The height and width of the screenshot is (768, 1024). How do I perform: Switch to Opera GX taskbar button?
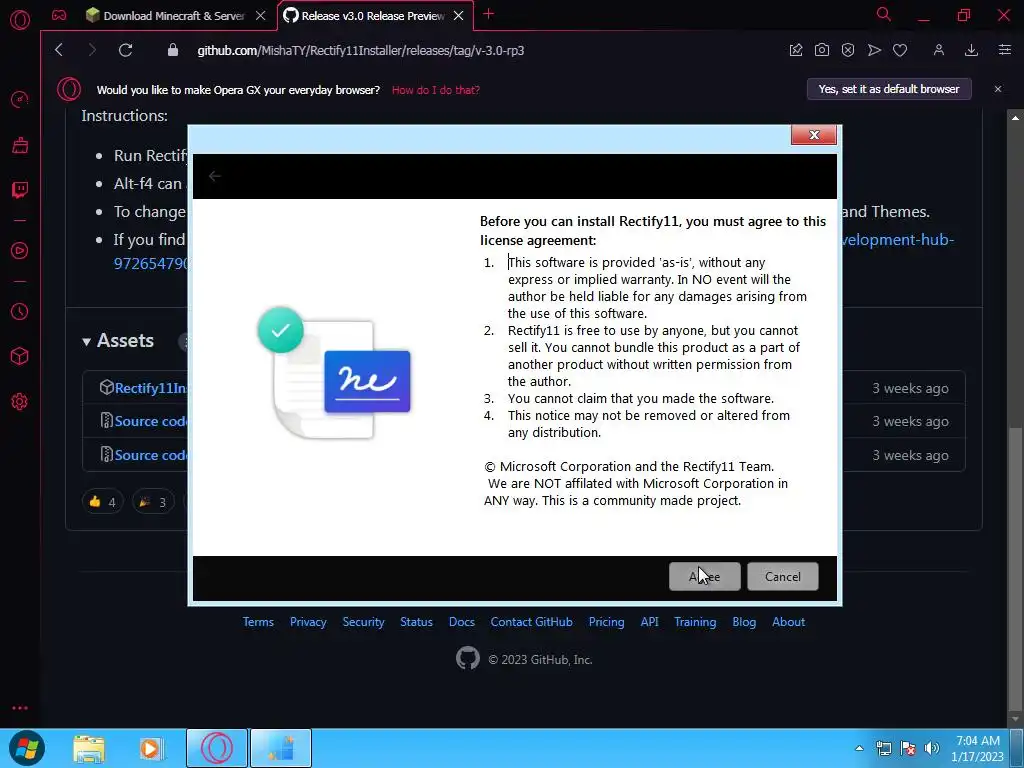(217, 748)
